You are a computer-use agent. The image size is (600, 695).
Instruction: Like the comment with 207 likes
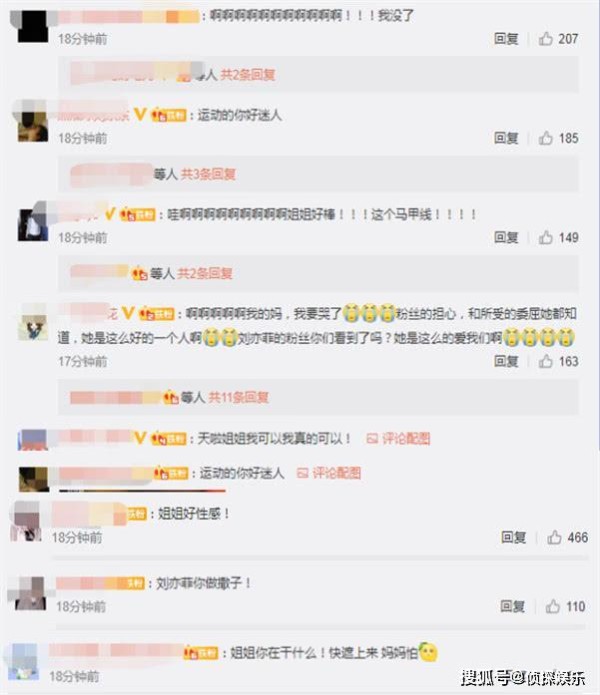pyautogui.click(x=545, y=39)
